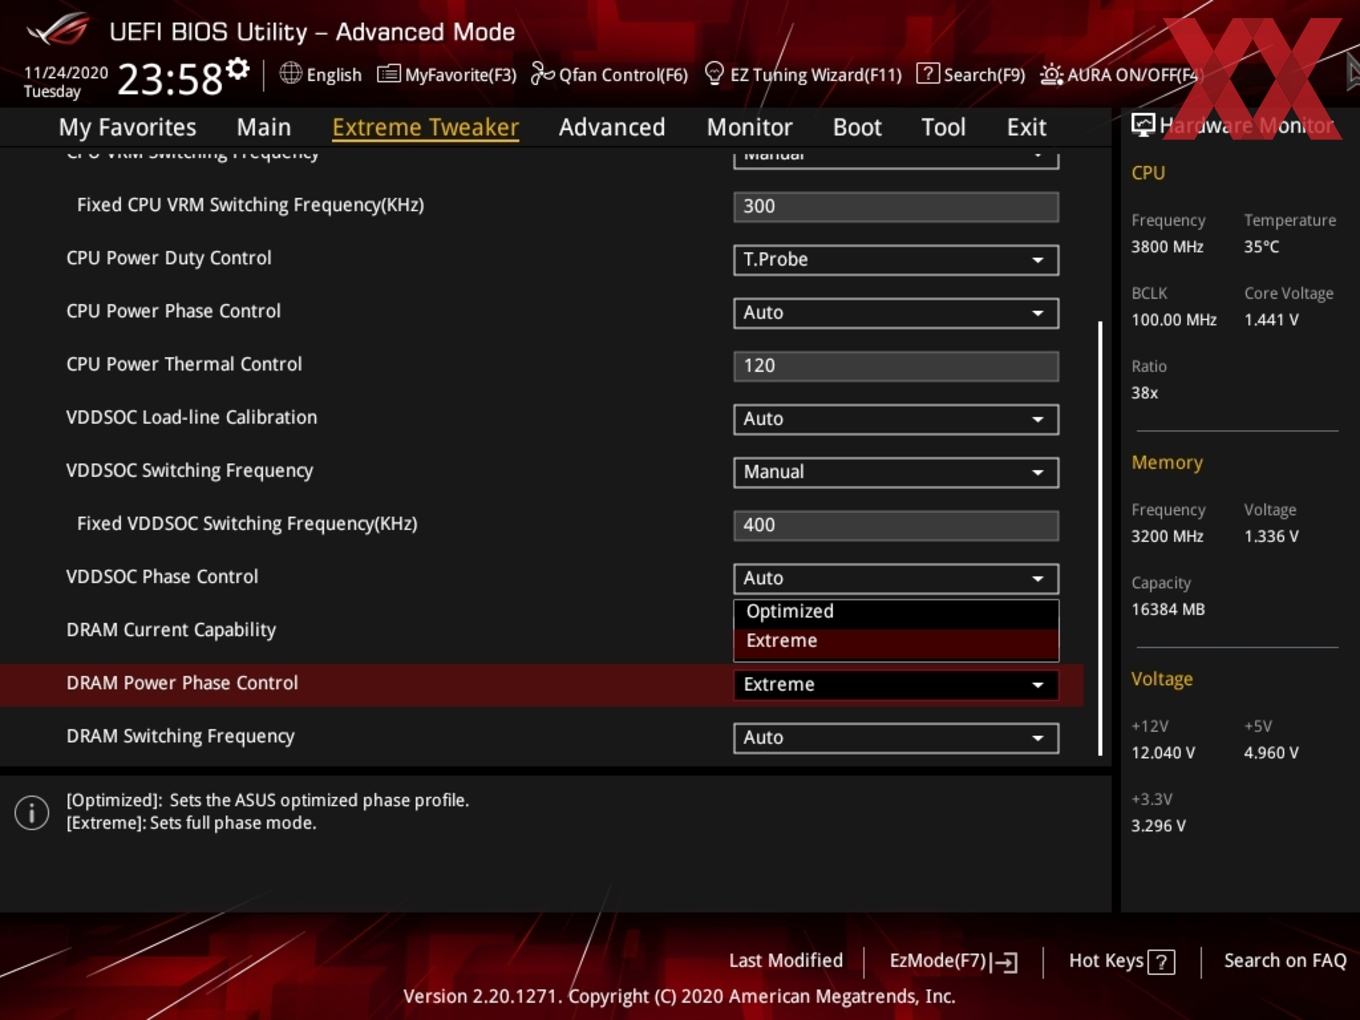Open VDDSOC Switching Frequency Manual dropdown

click(896, 471)
